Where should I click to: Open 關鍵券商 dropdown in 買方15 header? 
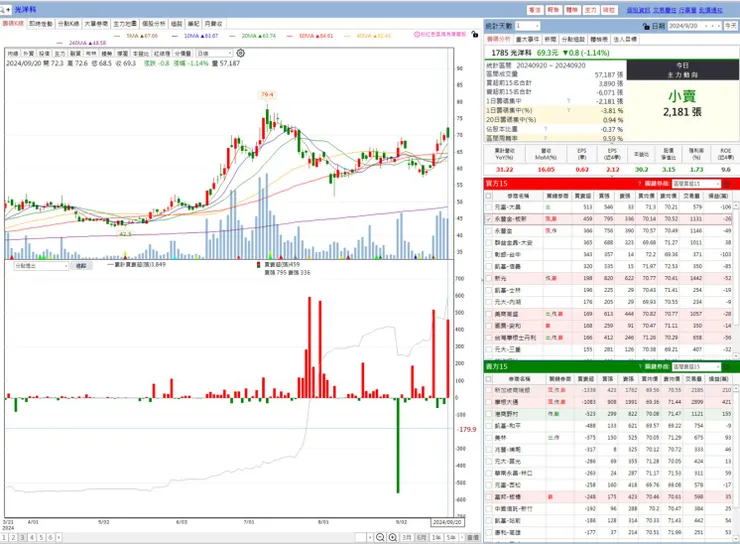tap(697, 184)
